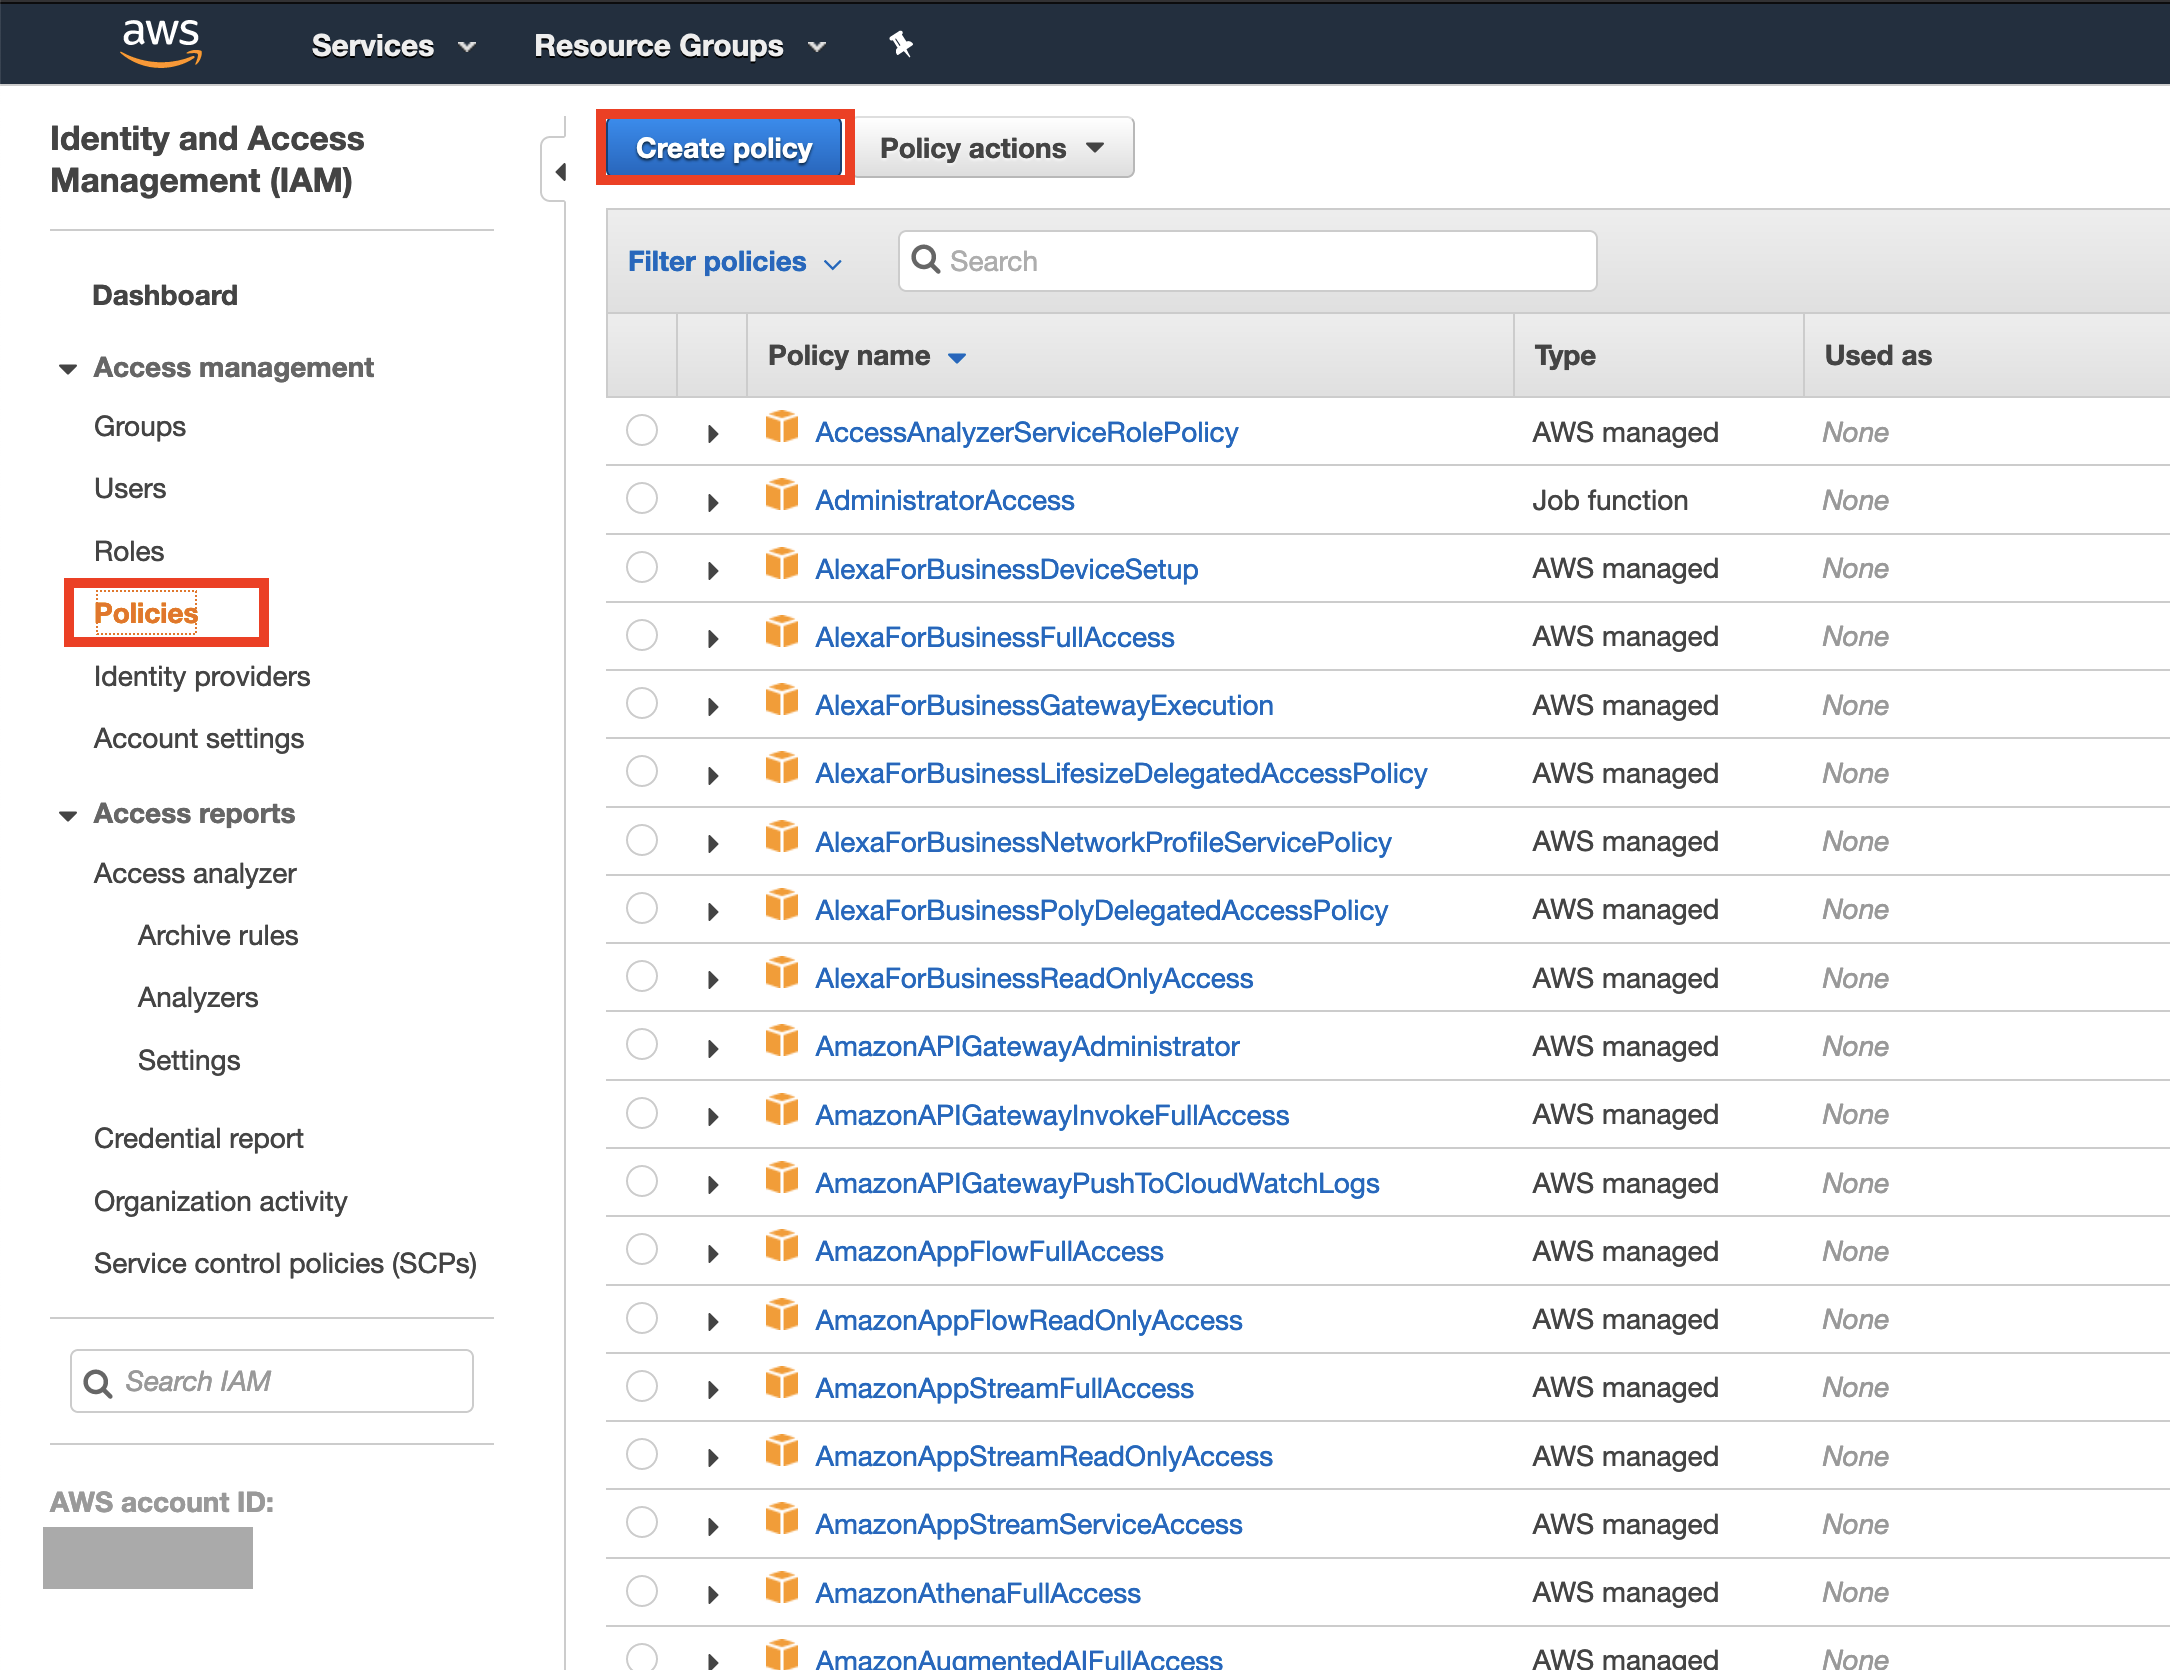Viewport: 2170px width, 1670px height.
Task: Click the policy icon beside AmazonAppStreamServiceAccess
Action: tap(782, 1520)
